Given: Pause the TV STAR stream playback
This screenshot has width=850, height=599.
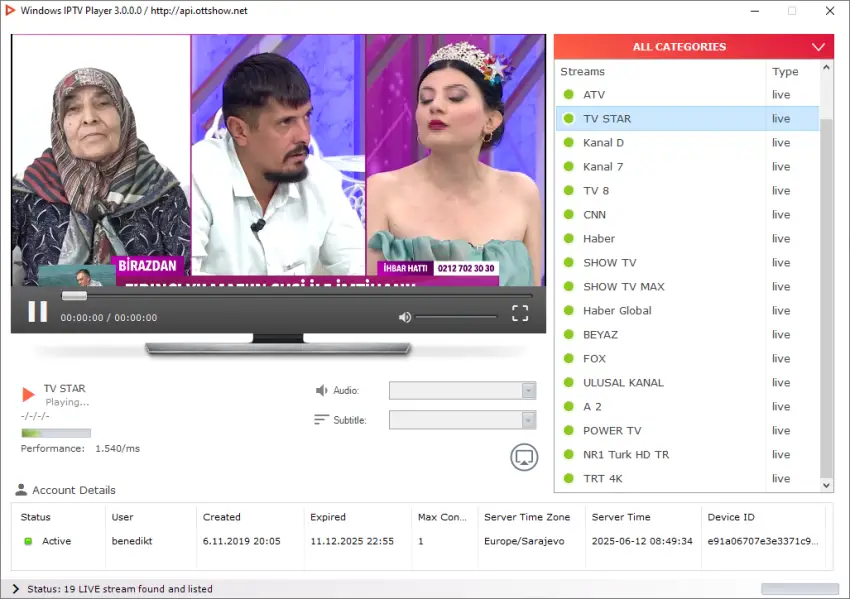Looking at the screenshot, I should point(37,312).
